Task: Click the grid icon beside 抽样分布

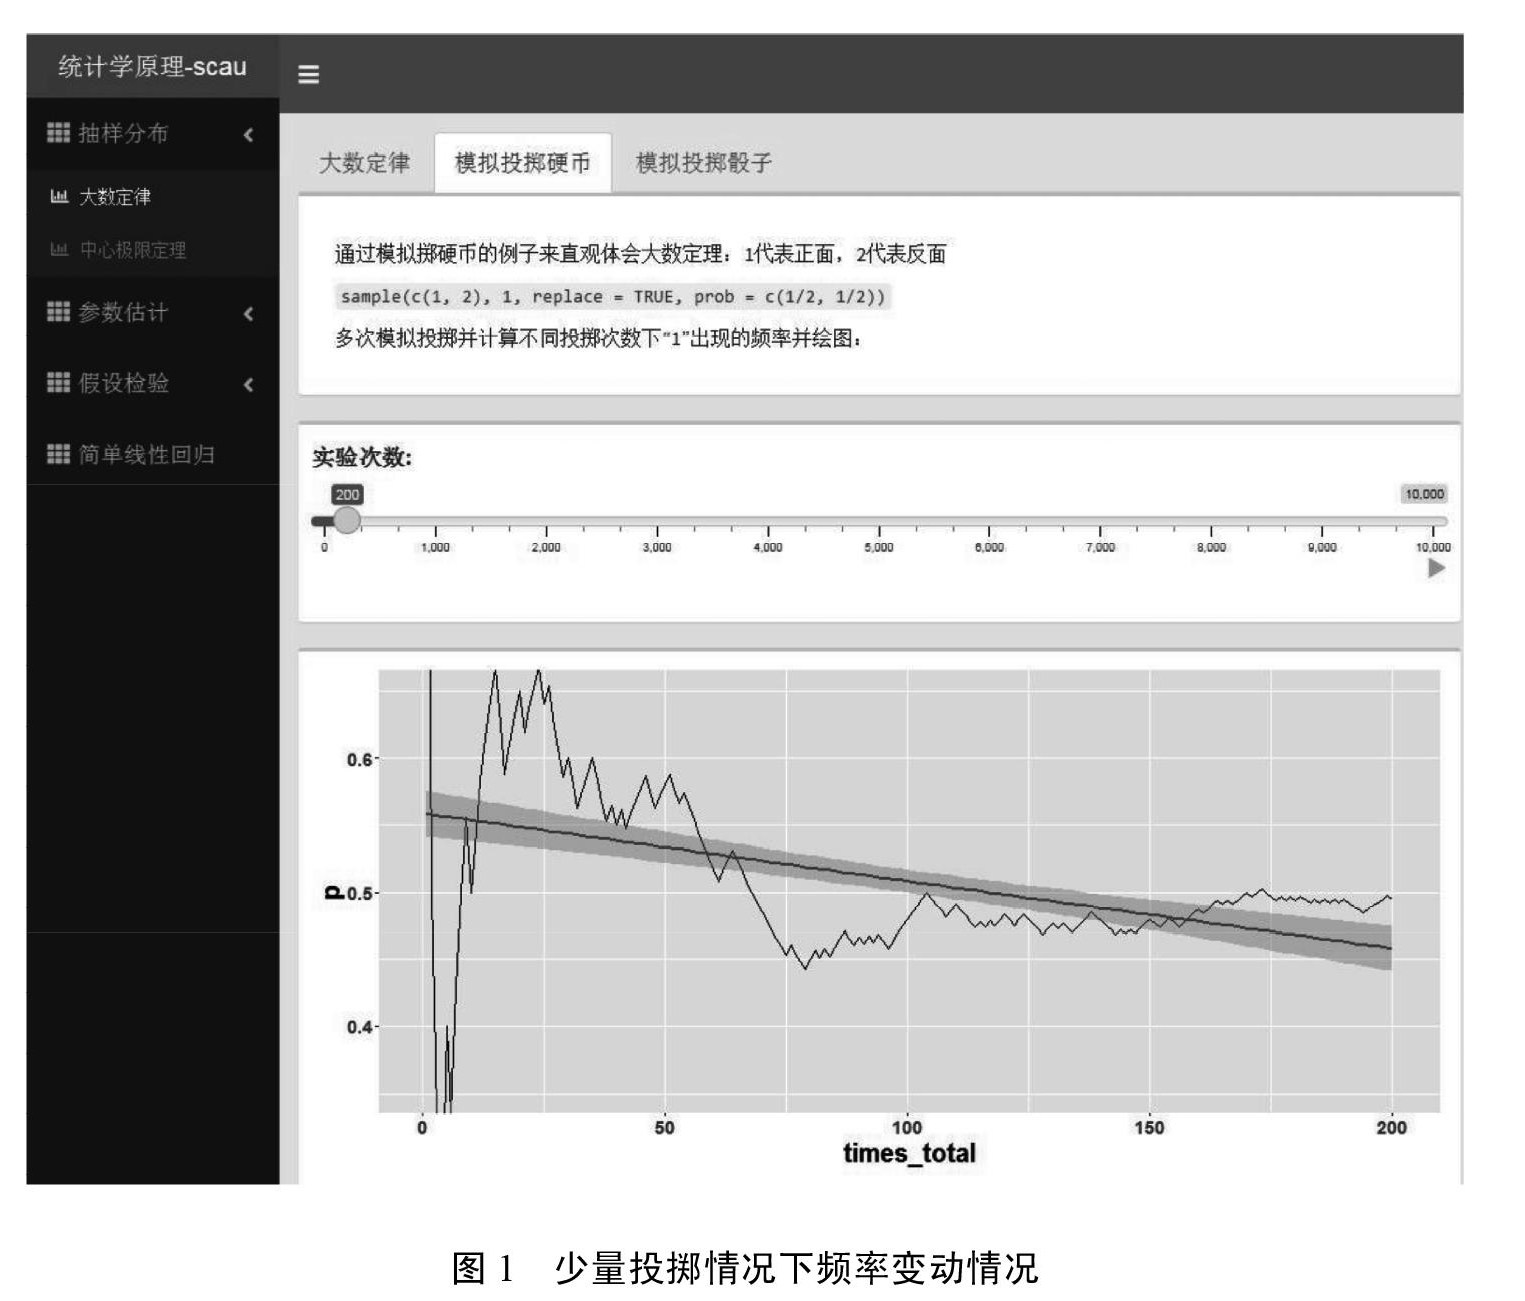Action: tap(58, 133)
